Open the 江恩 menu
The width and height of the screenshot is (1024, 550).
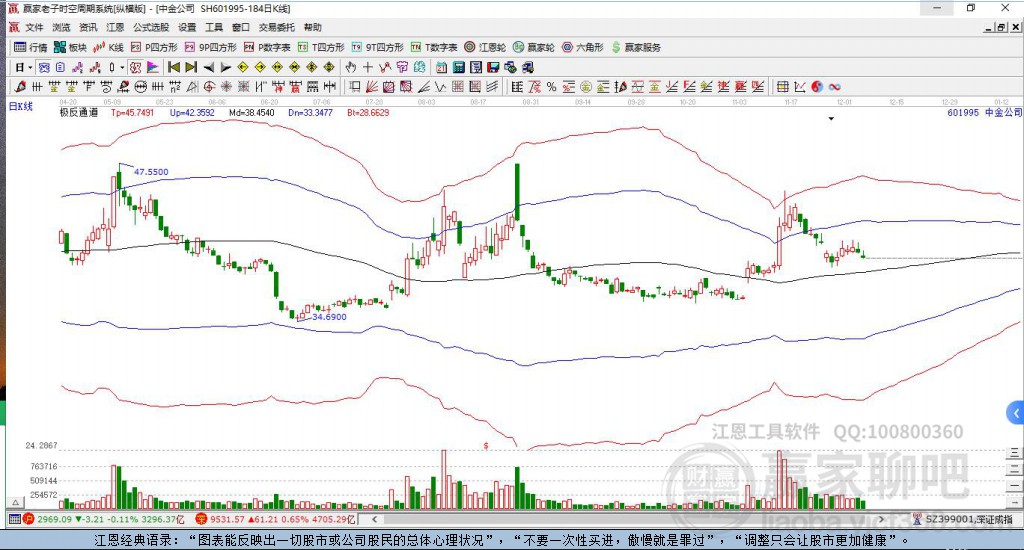pyautogui.click(x=115, y=27)
